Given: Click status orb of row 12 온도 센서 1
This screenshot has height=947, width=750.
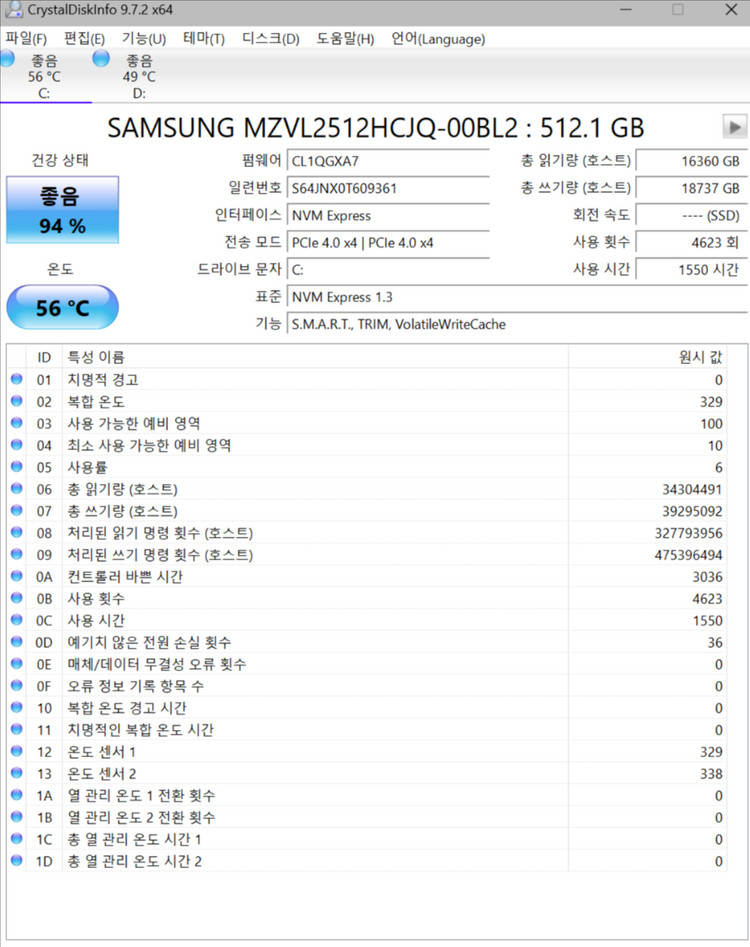Looking at the screenshot, I should click(x=17, y=751).
